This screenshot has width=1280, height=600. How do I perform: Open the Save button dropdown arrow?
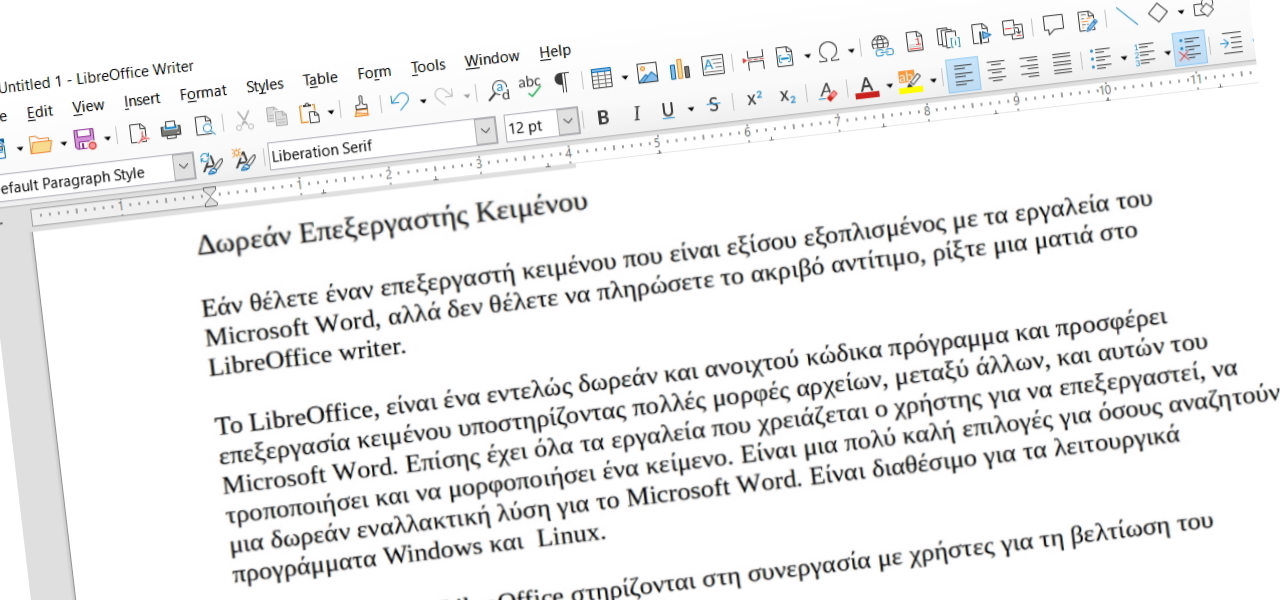(x=106, y=137)
